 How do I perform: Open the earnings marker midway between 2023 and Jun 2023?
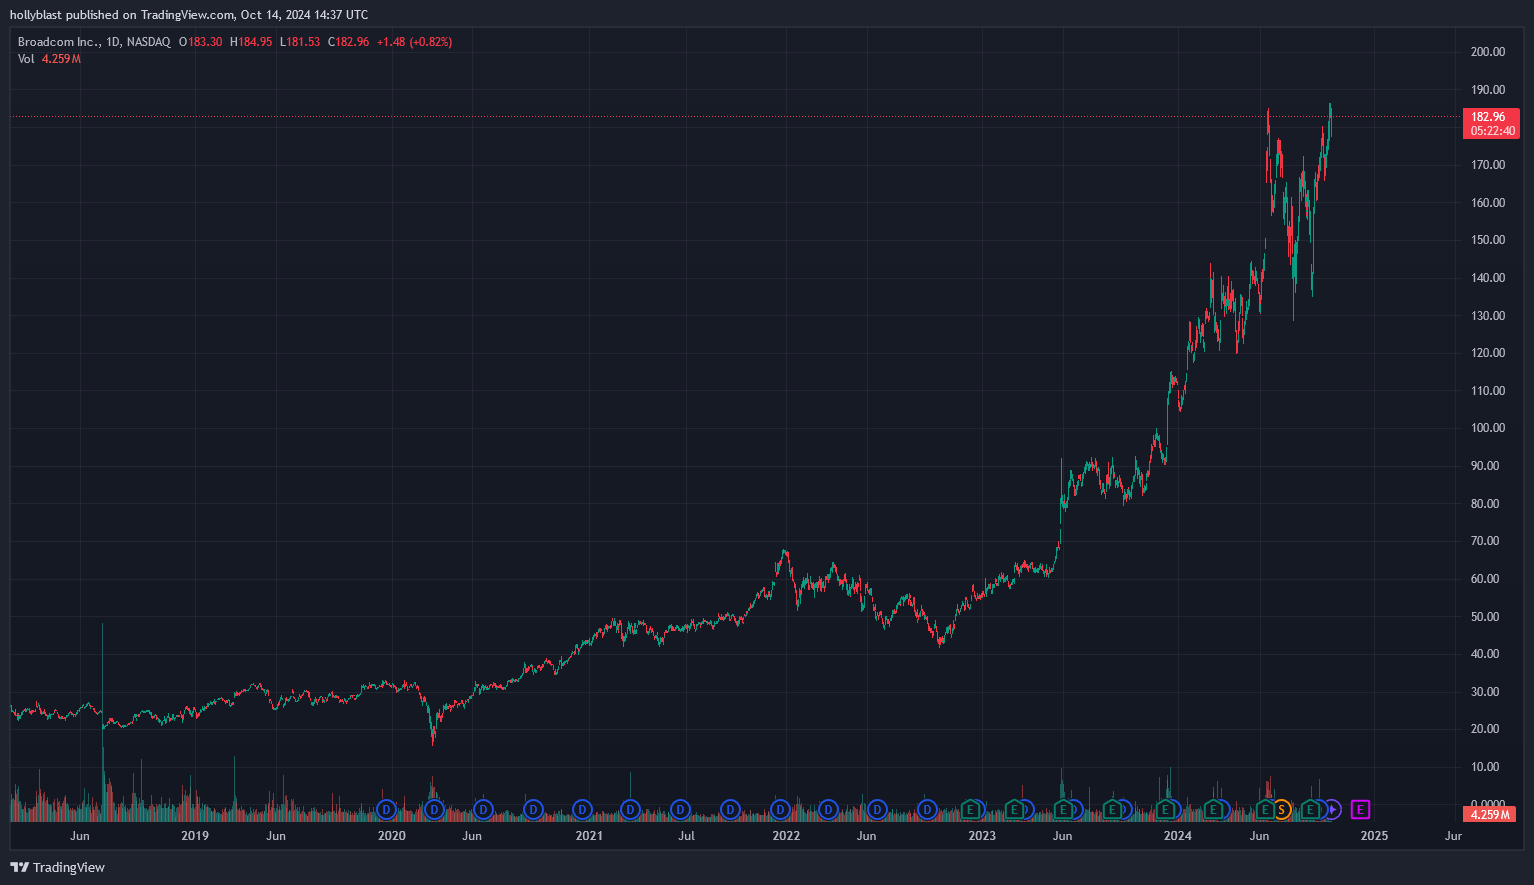[1014, 809]
